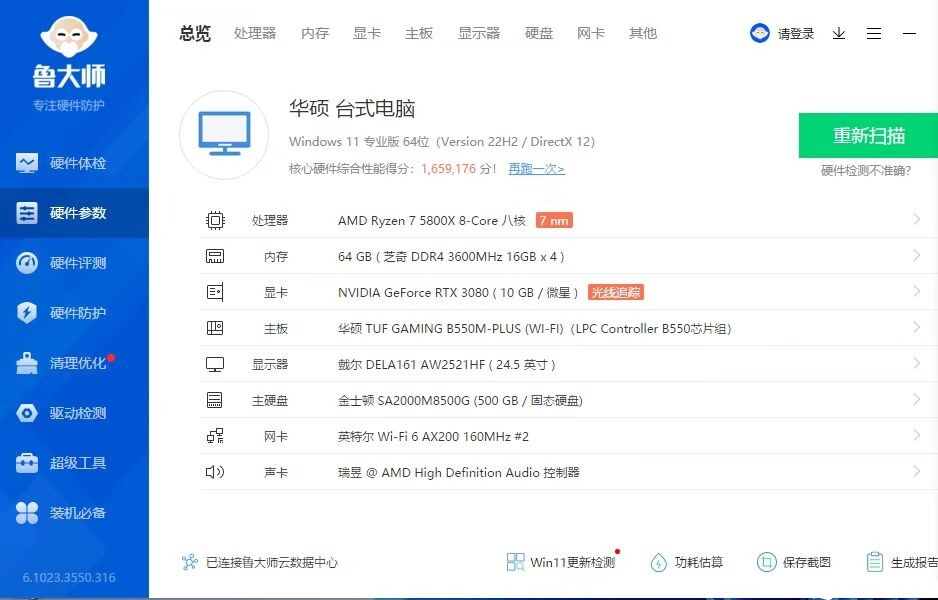This screenshot has width=938, height=600.
Task: Click the 7 nm badge
Action: [x=554, y=220]
